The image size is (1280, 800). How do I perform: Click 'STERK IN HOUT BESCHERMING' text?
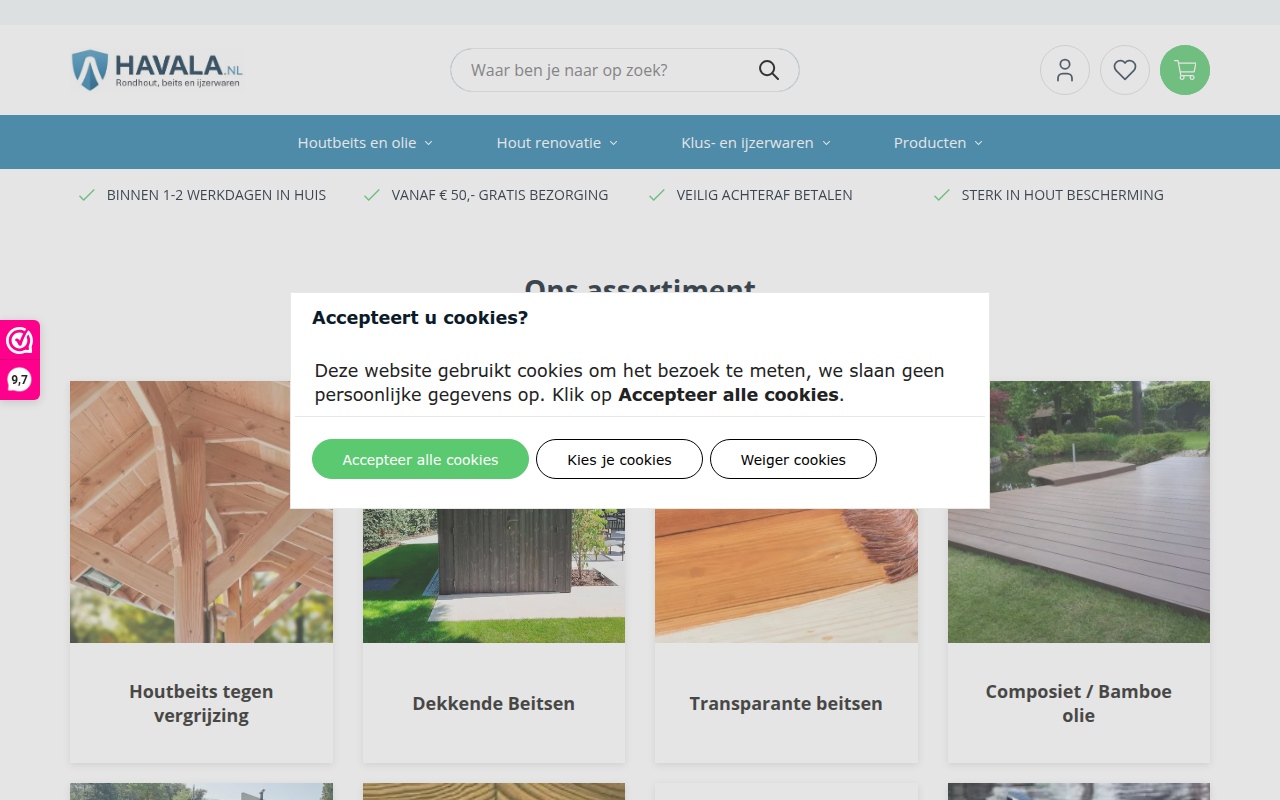coord(1063,195)
